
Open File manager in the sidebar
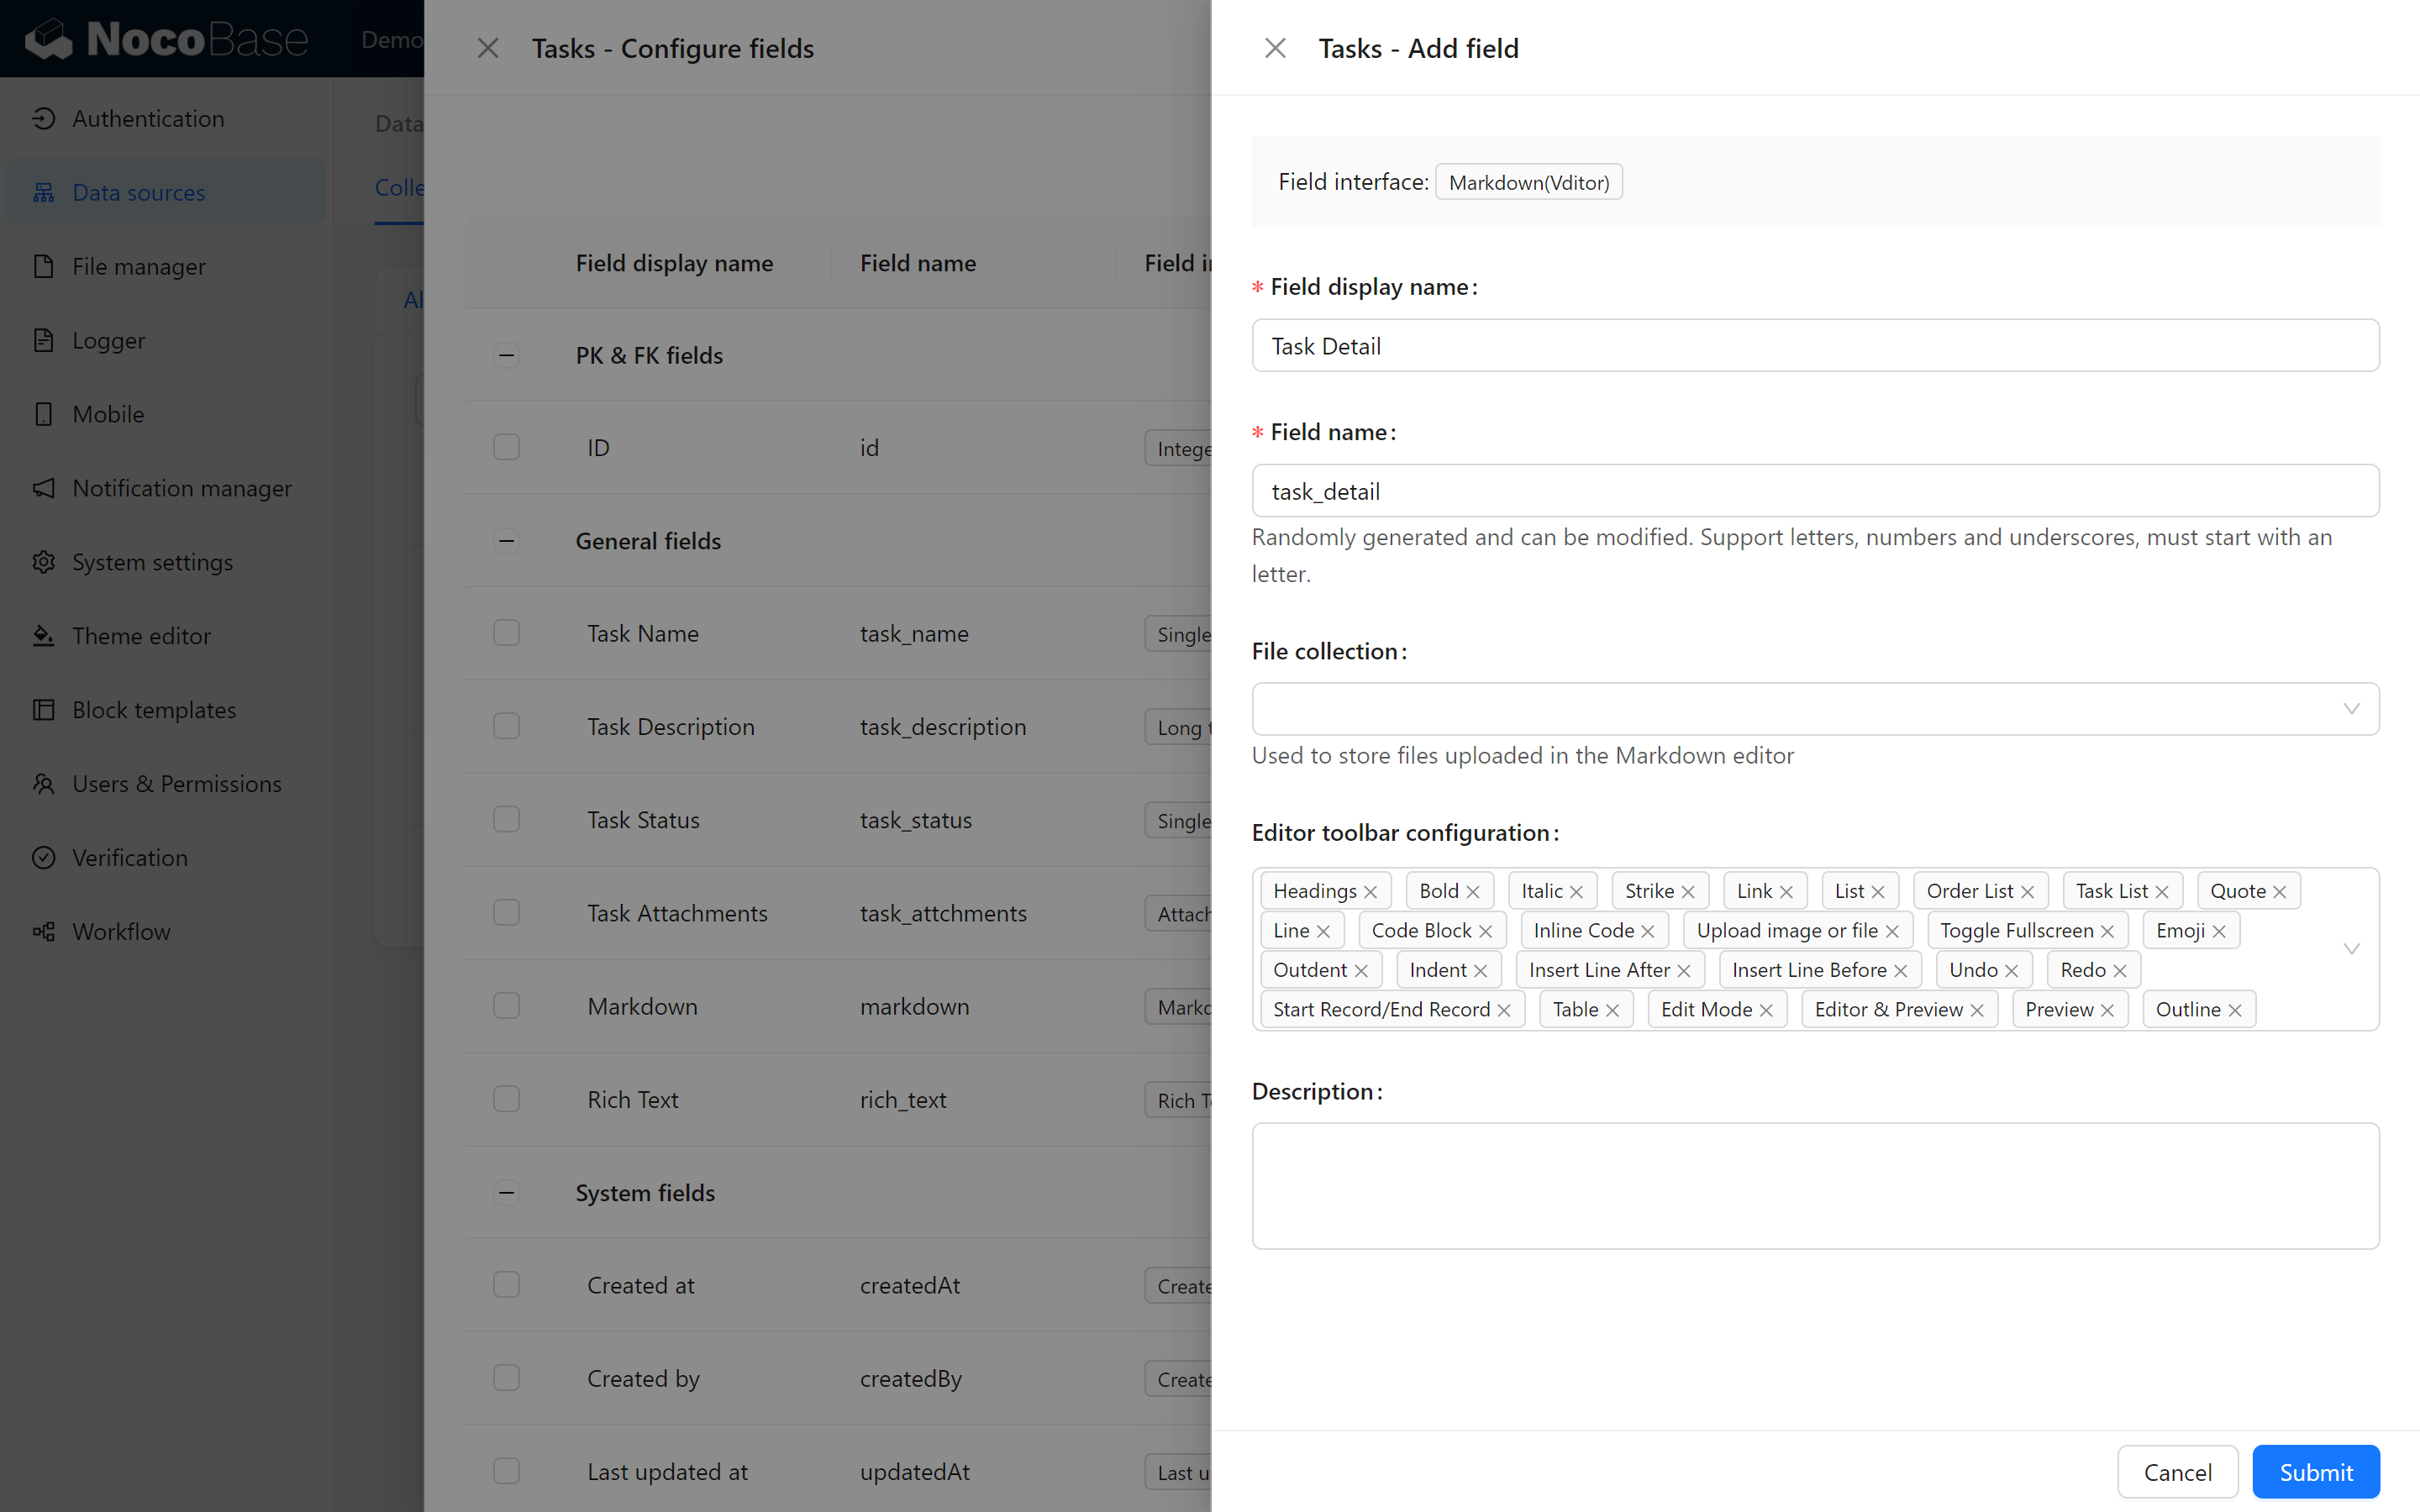[165, 266]
